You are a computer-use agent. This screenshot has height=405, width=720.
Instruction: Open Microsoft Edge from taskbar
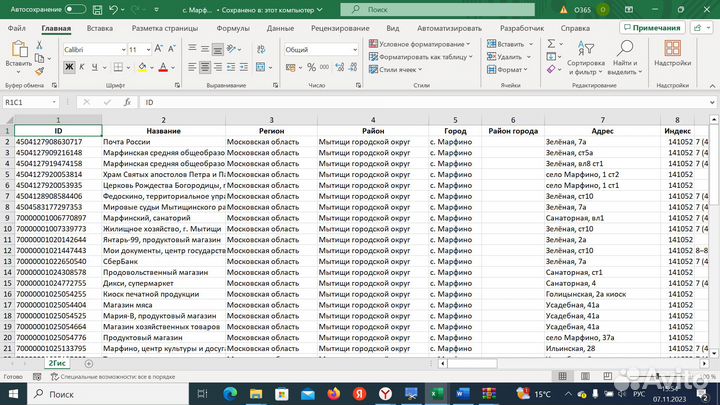click(x=230, y=394)
